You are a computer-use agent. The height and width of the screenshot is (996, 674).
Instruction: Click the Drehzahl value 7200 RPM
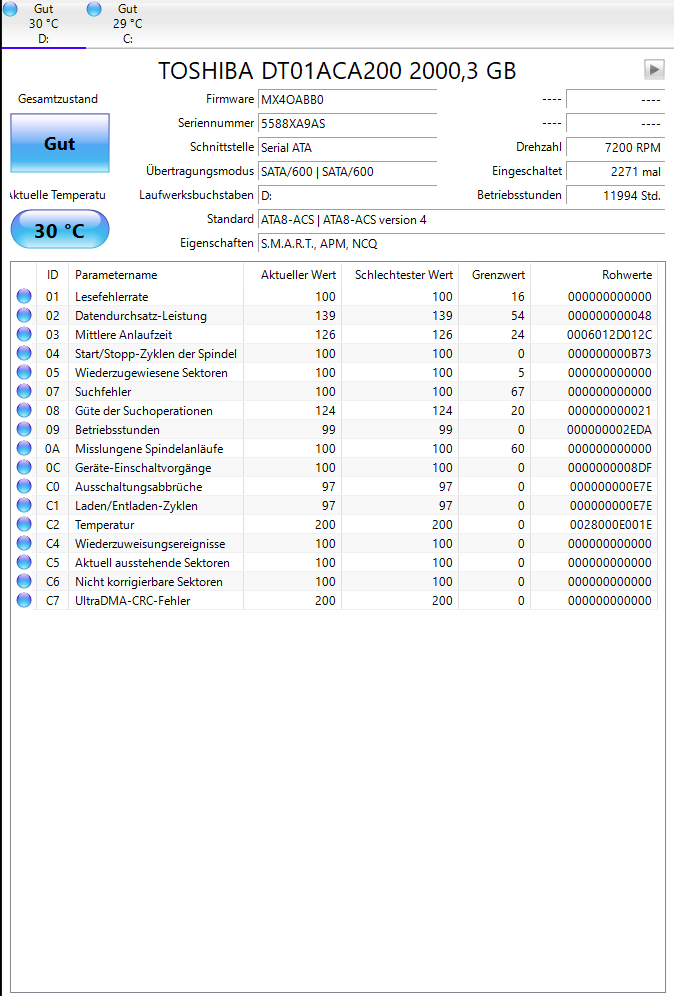tap(615, 147)
